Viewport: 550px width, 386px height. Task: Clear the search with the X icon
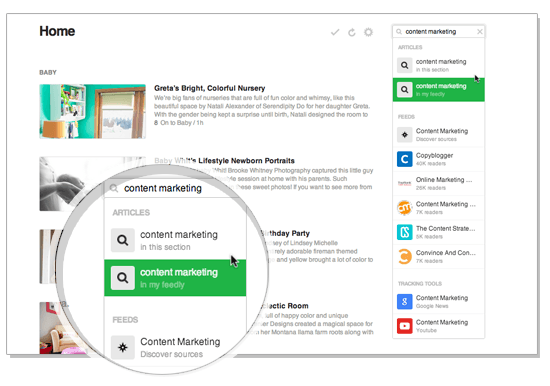point(479,32)
